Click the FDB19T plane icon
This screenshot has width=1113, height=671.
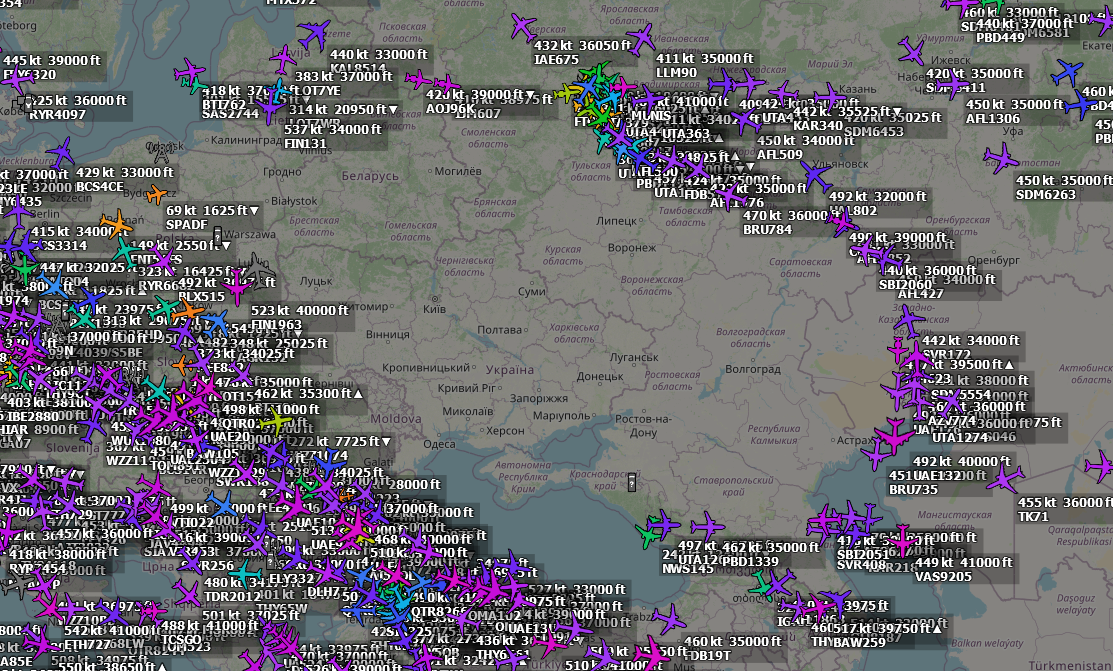point(668,619)
